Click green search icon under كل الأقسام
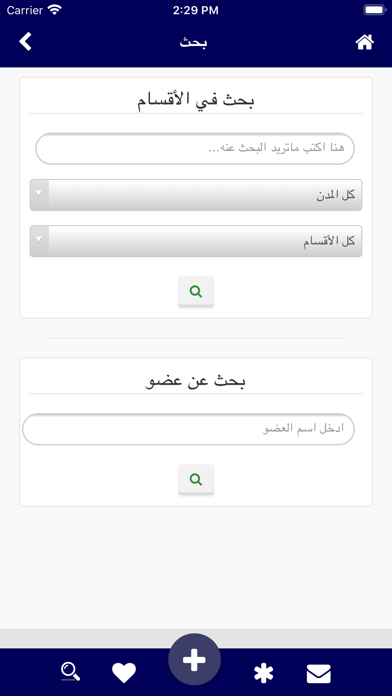This screenshot has width=392, height=696. pos(196,291)
